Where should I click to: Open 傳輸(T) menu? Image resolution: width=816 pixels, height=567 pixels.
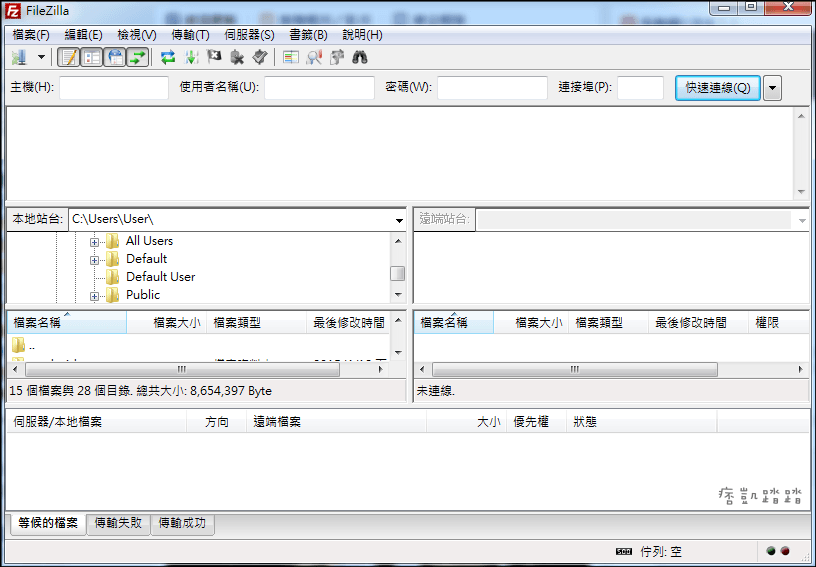coord(190,35)
